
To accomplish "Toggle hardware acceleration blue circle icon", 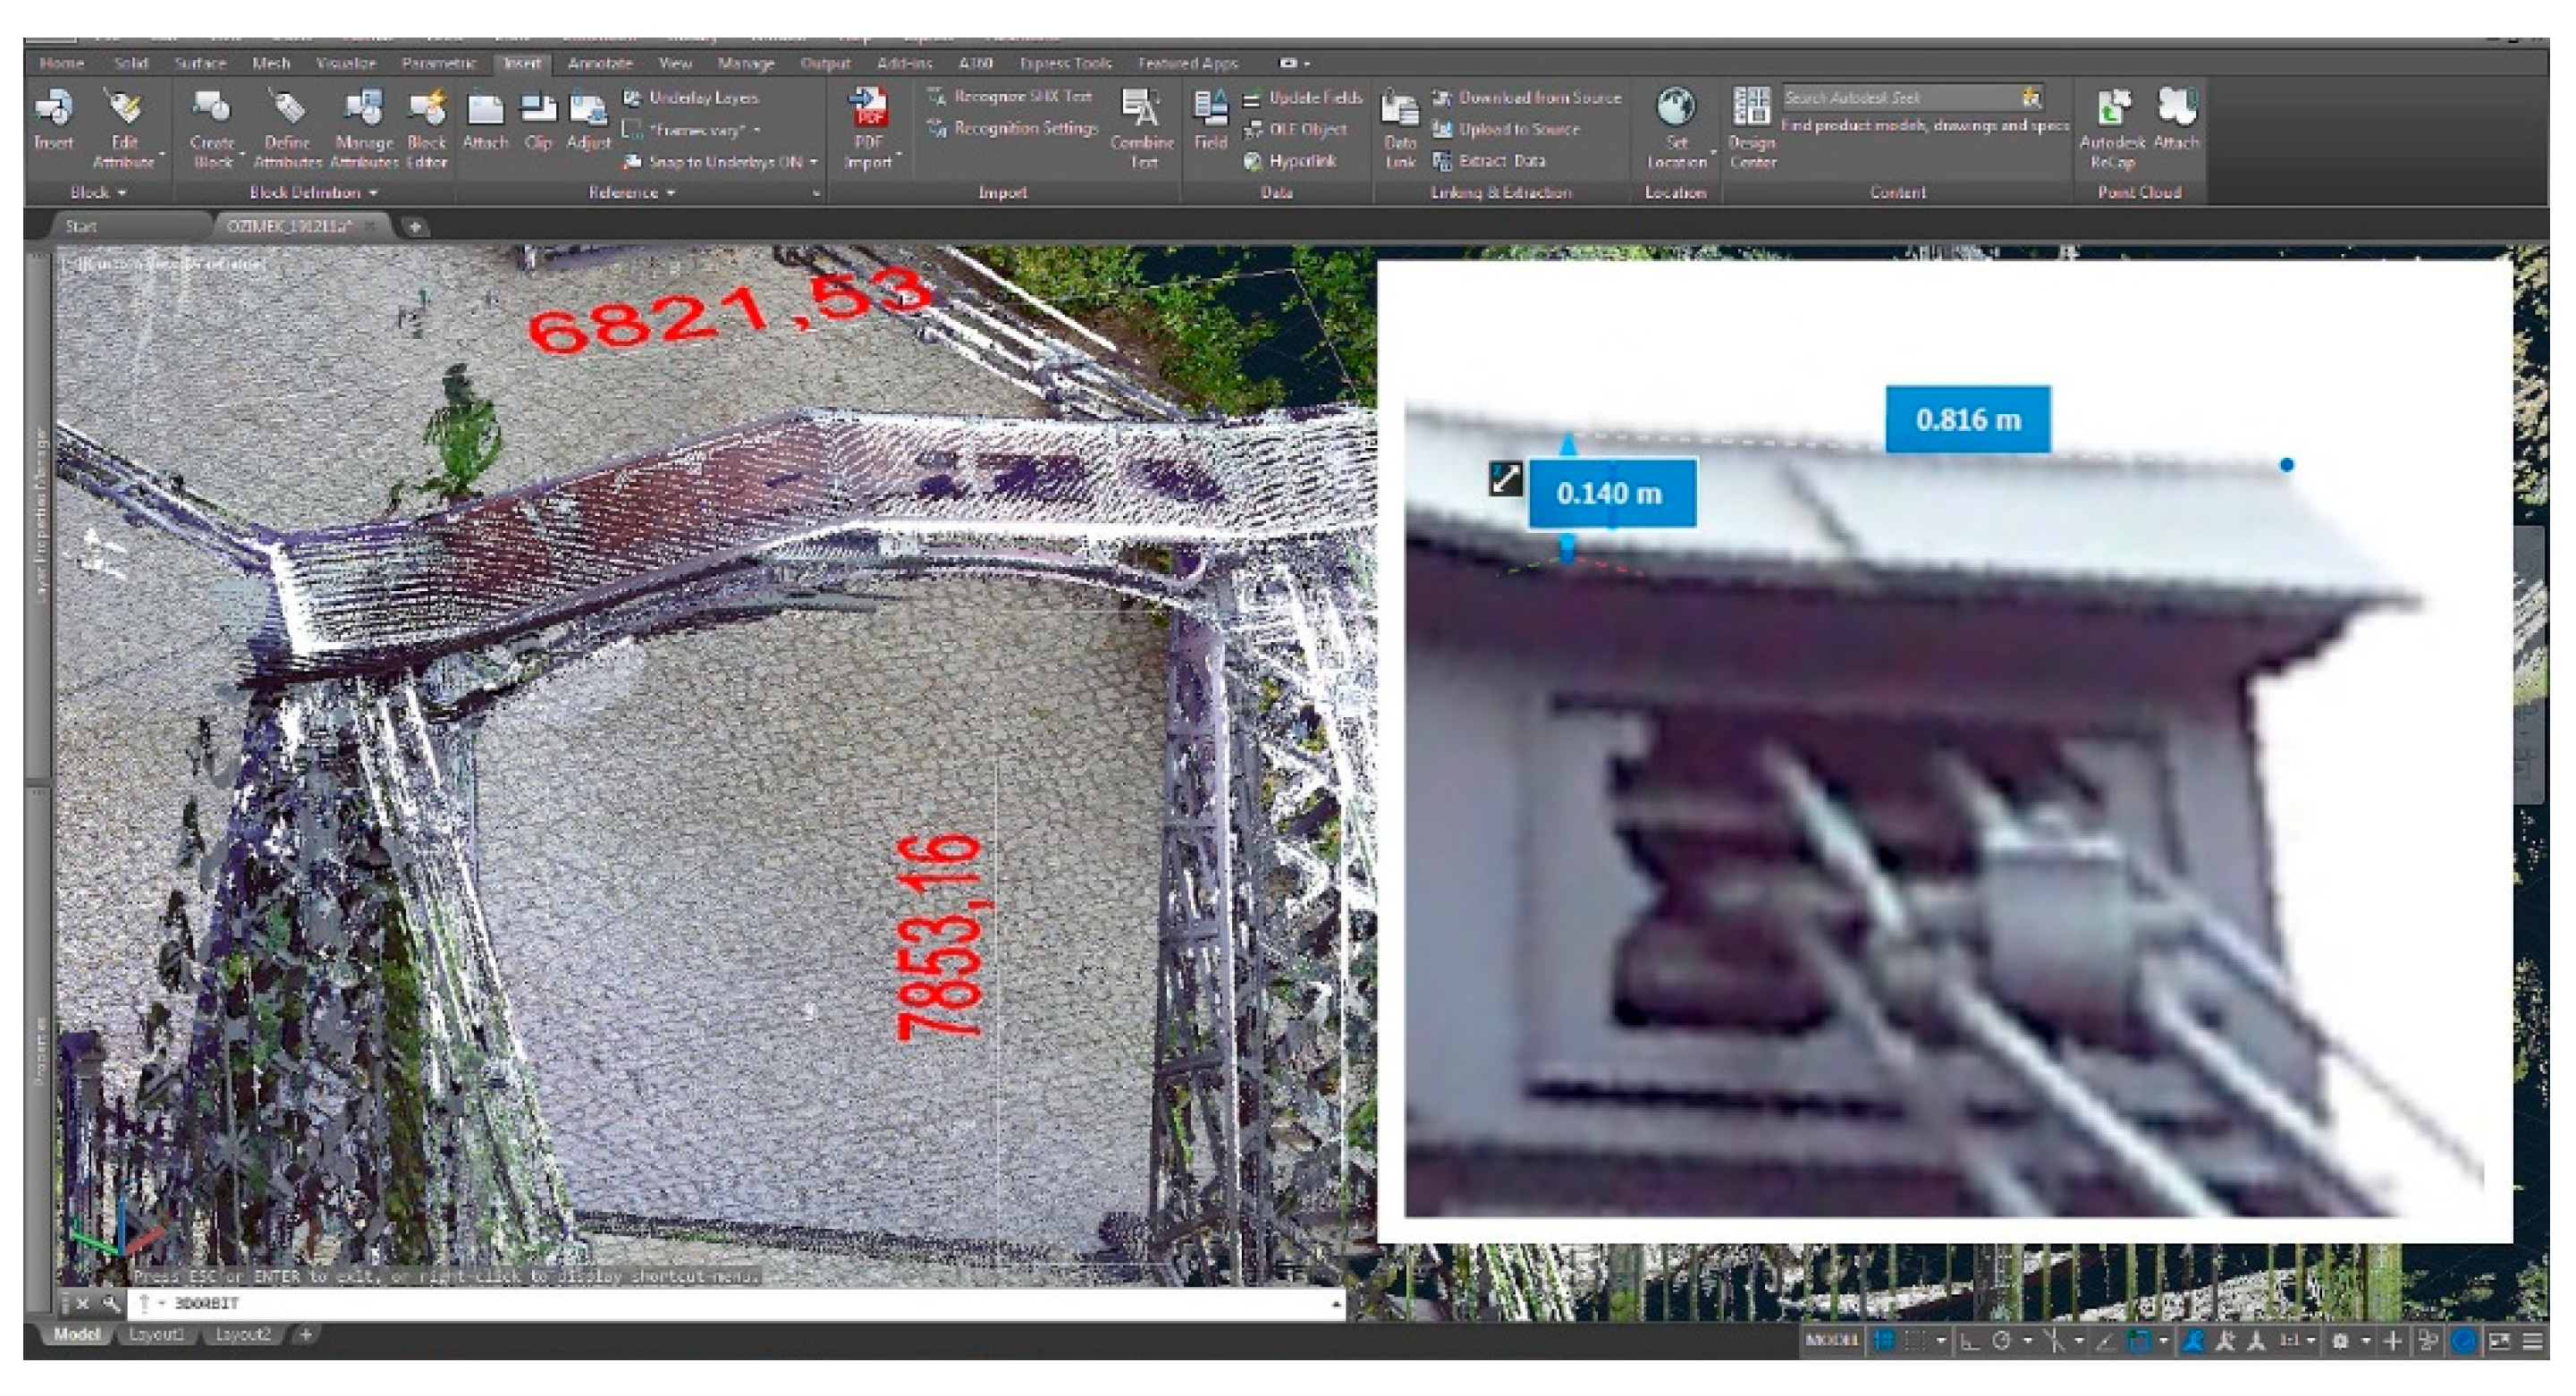I will pos(2464,1341).
